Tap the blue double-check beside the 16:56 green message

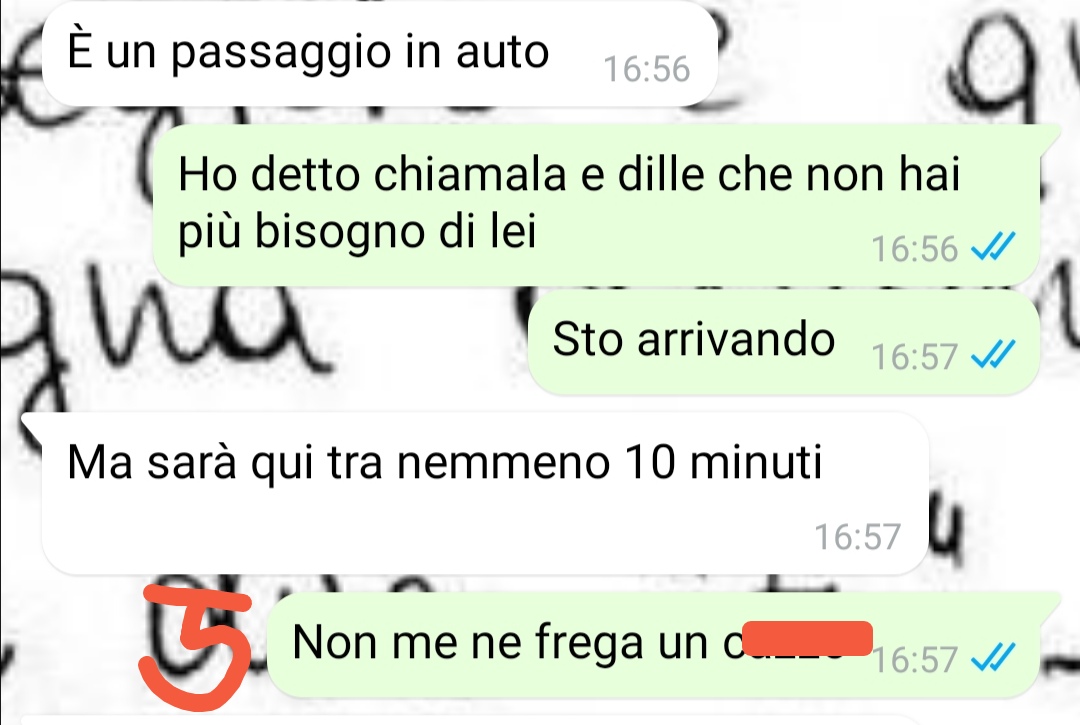click(x=993, y=247)
